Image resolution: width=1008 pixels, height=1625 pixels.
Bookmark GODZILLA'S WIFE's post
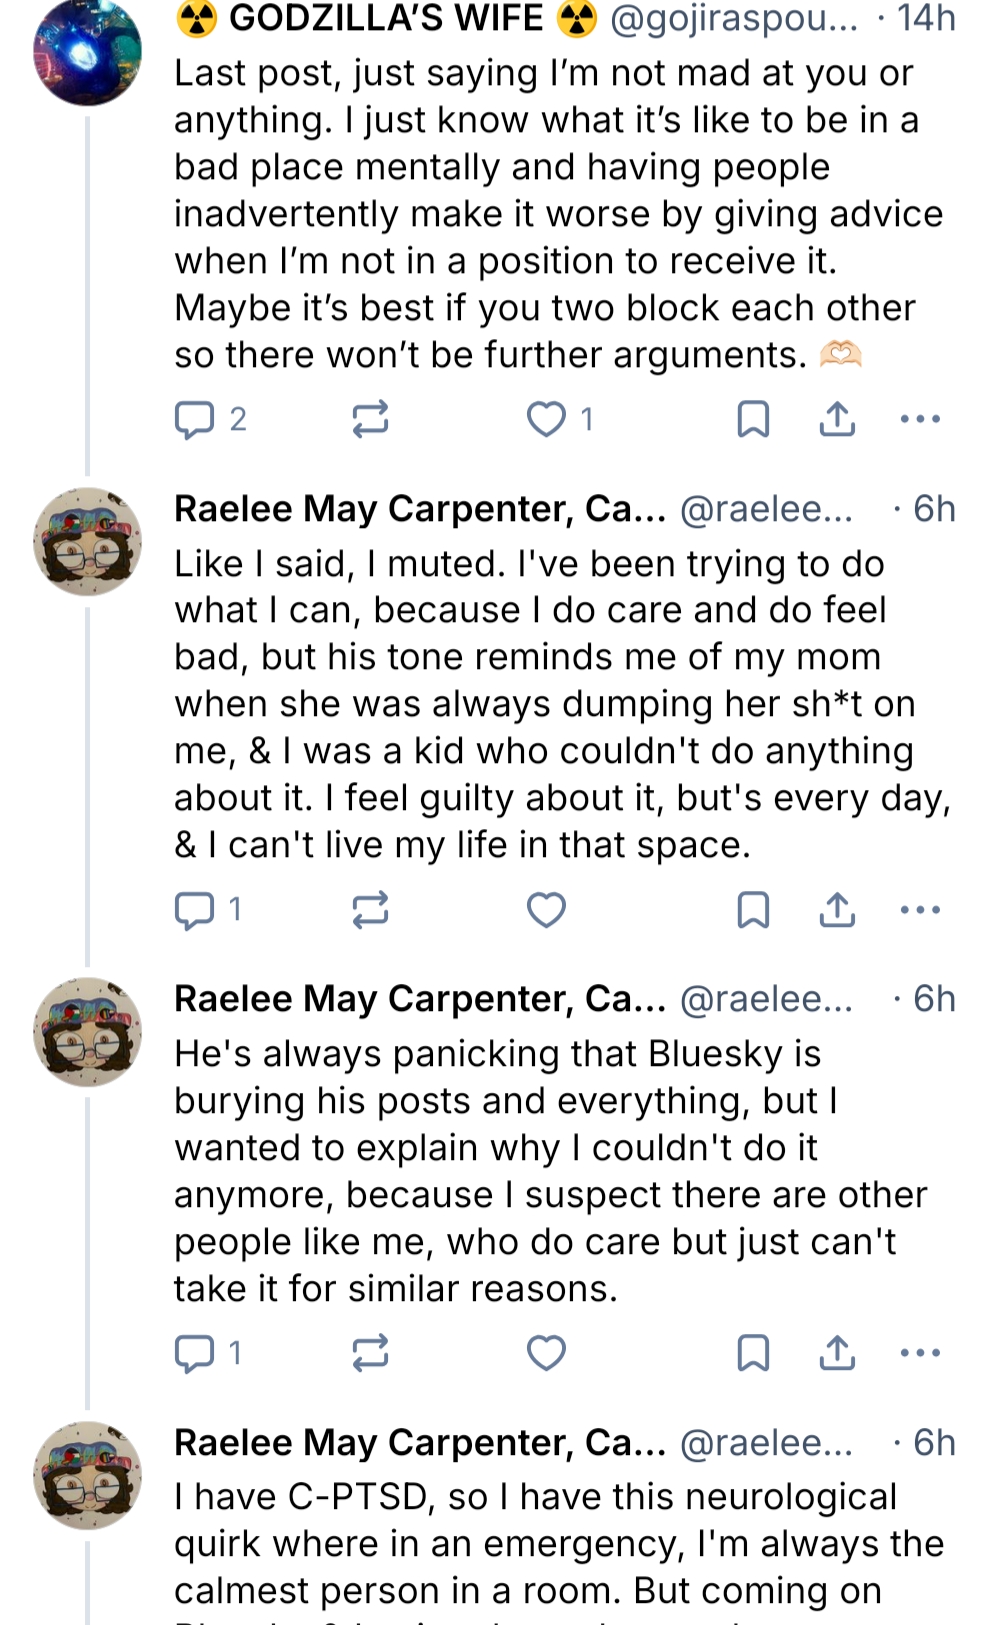pyautogui.click(x=753, y=419)
